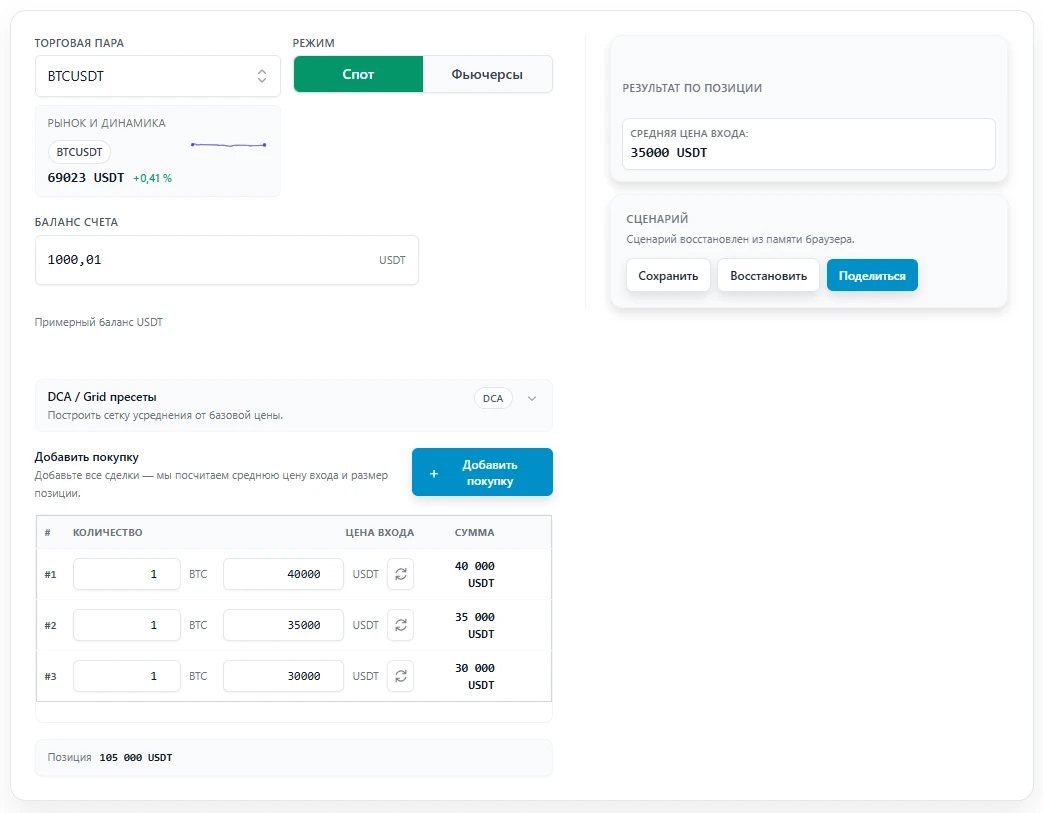Refresh price for purchase row #3
The image size is (1043, 813).
coord(400,676)
